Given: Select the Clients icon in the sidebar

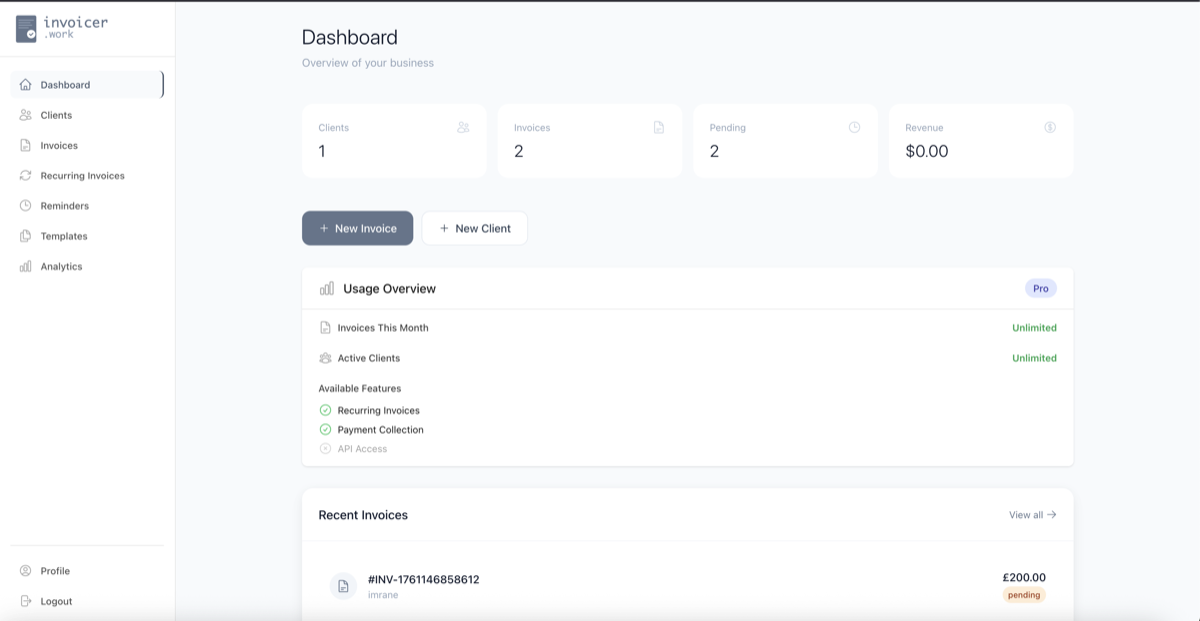Looking at the screenshot, I should (x=24, y=115).
